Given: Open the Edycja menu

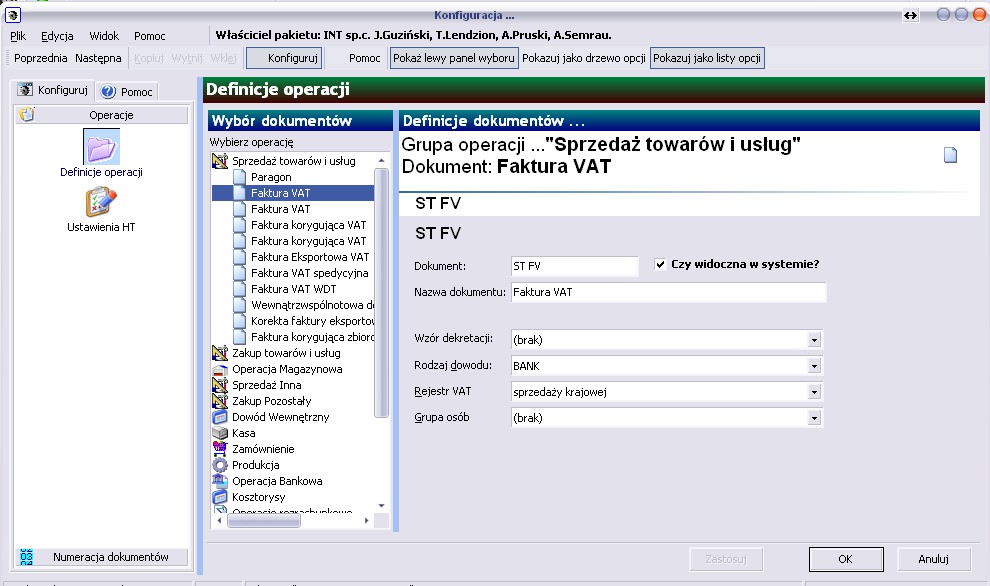Looking at the screenshot, I should (x=57, y=36).
